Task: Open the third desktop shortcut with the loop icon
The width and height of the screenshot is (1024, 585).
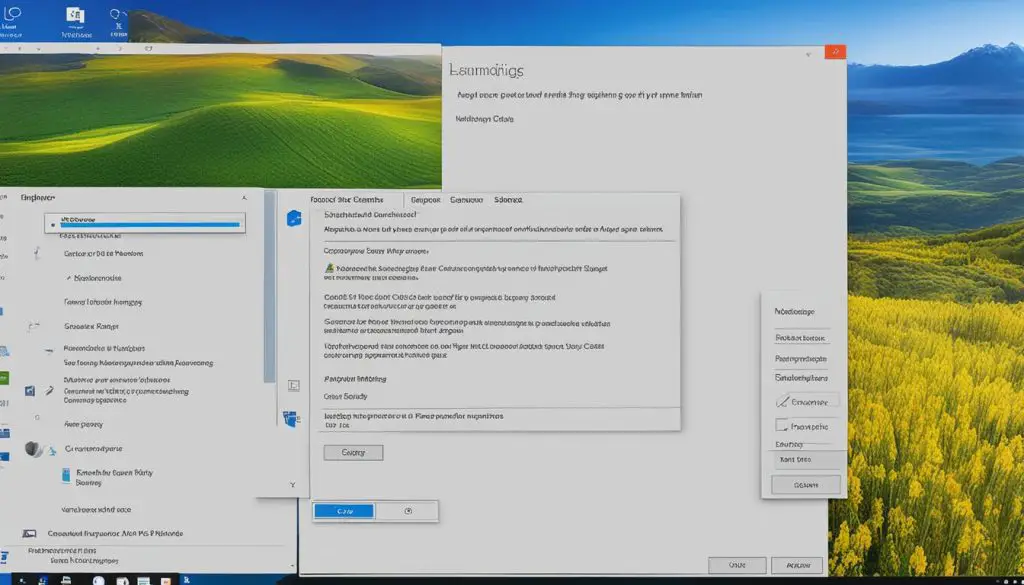Action: 118,20
